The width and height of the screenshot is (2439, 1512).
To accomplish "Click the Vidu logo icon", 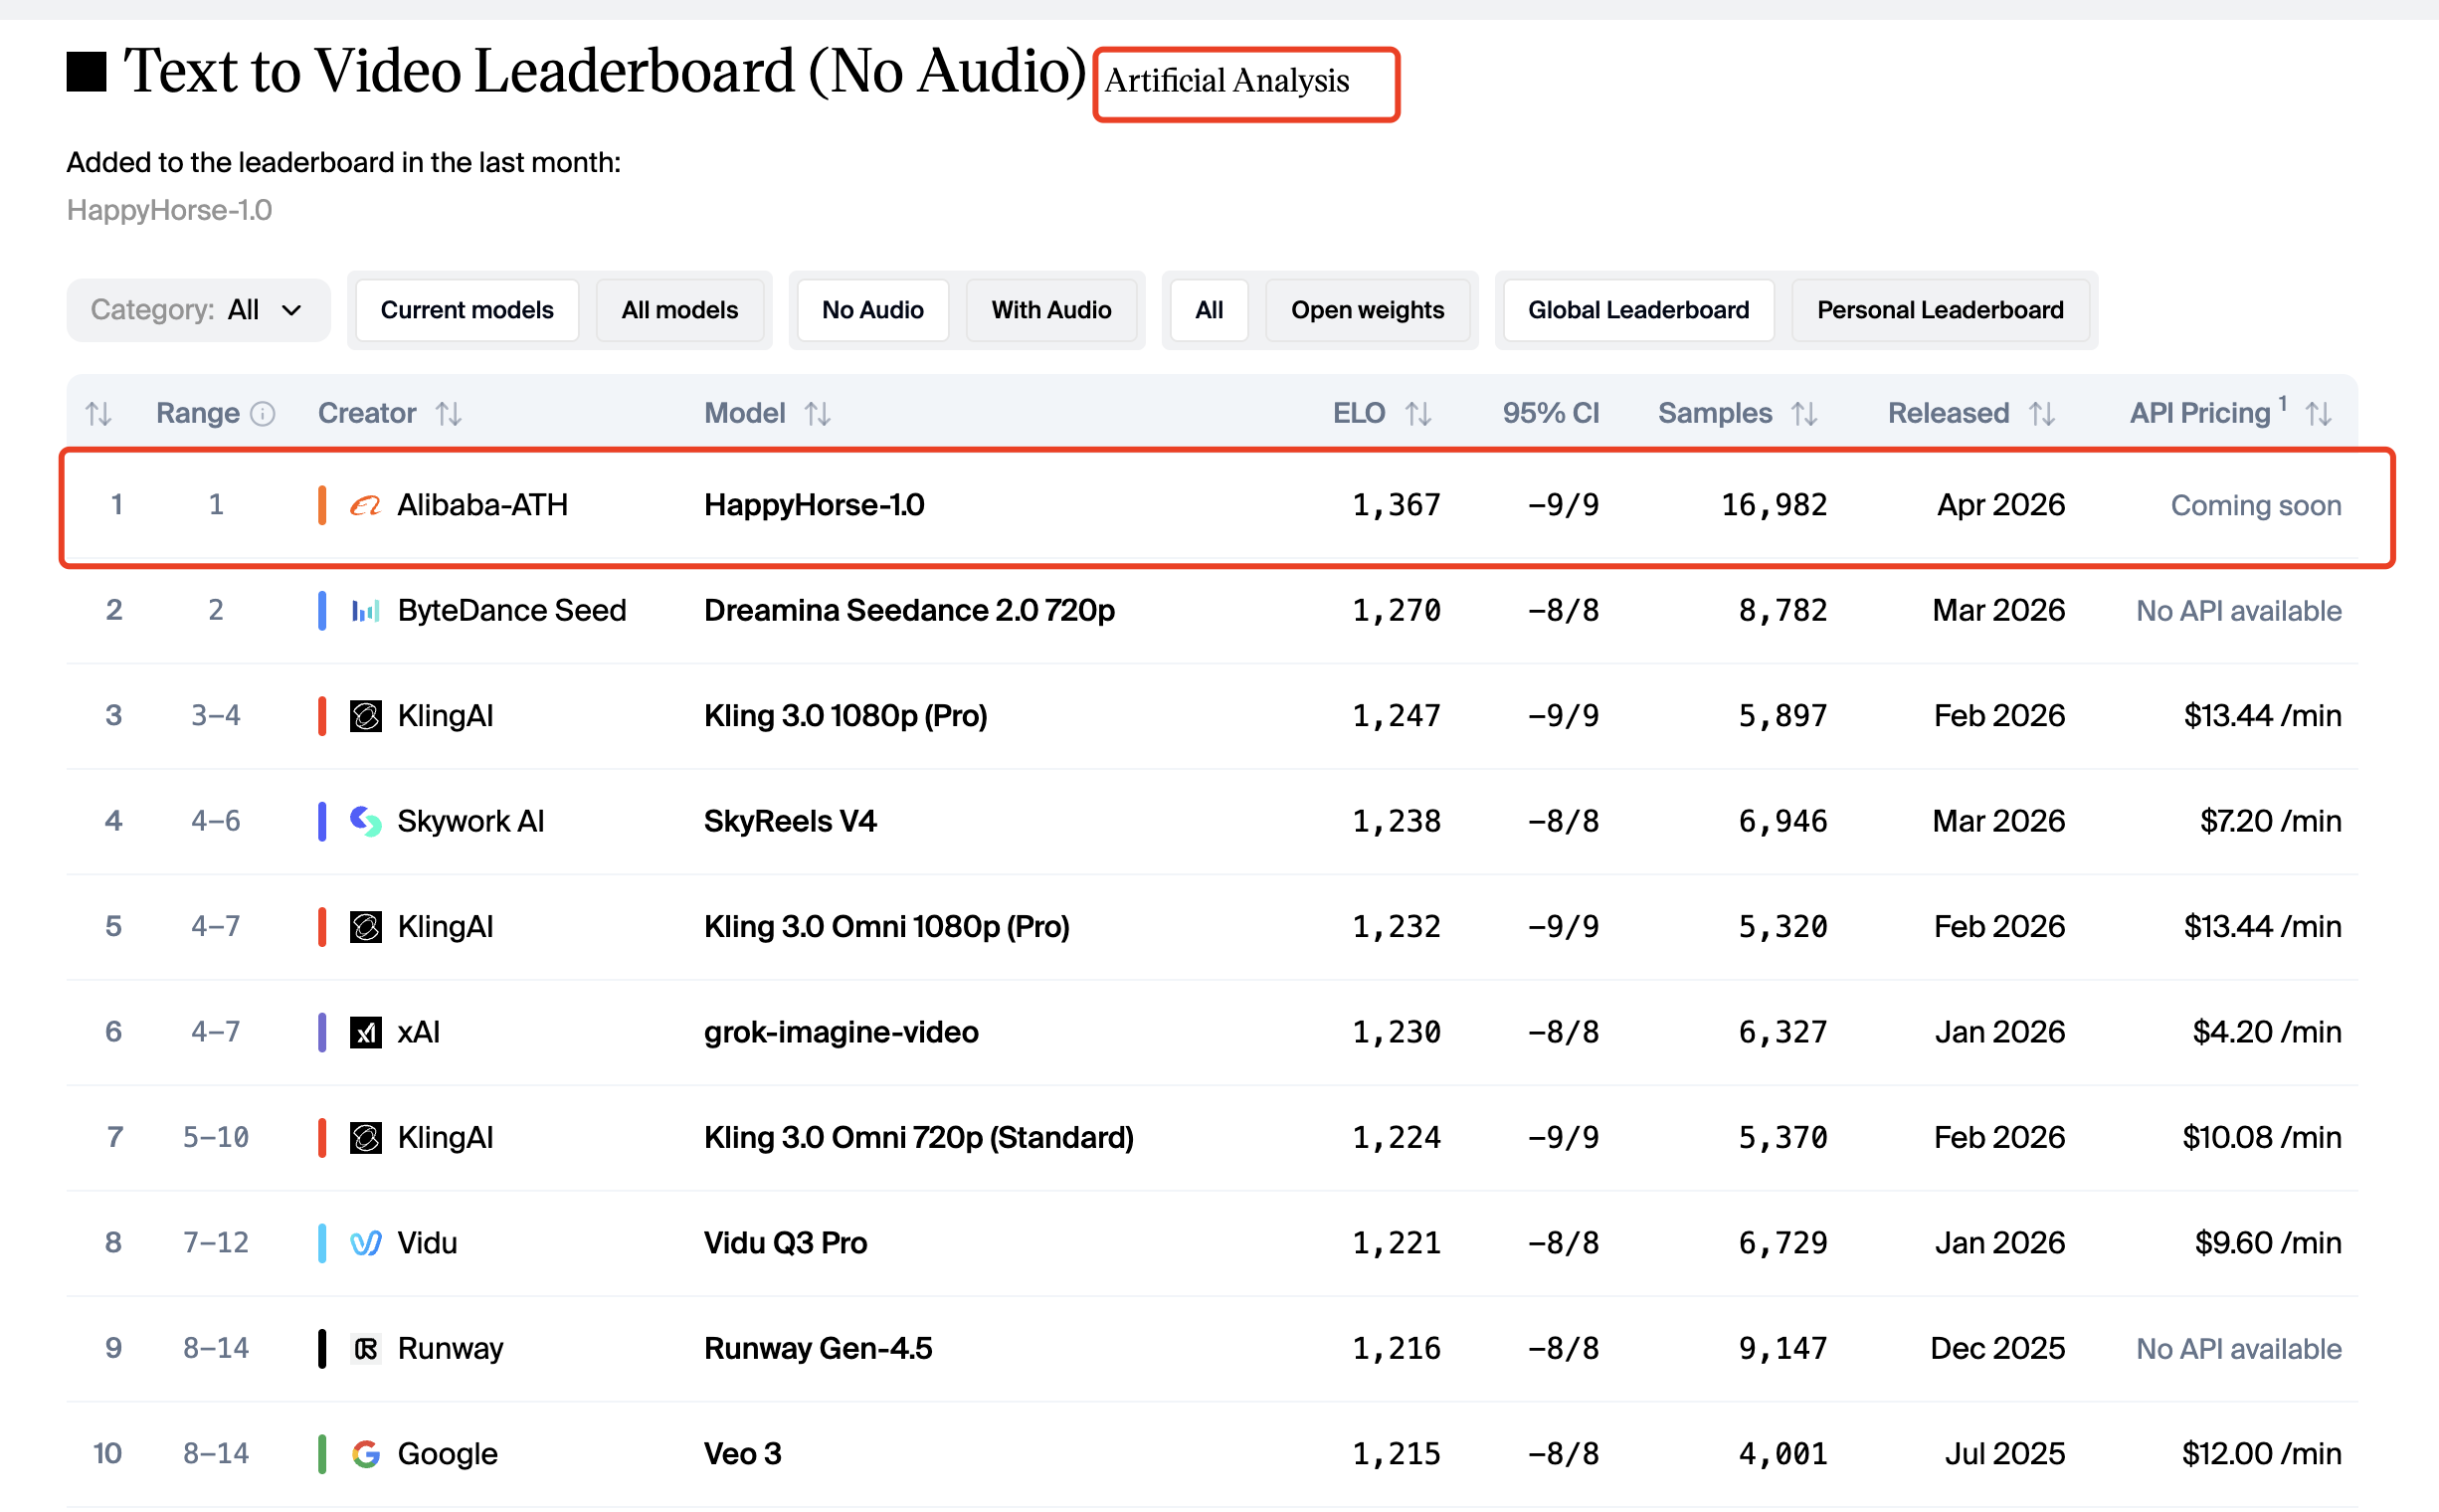I will 365,1243.
